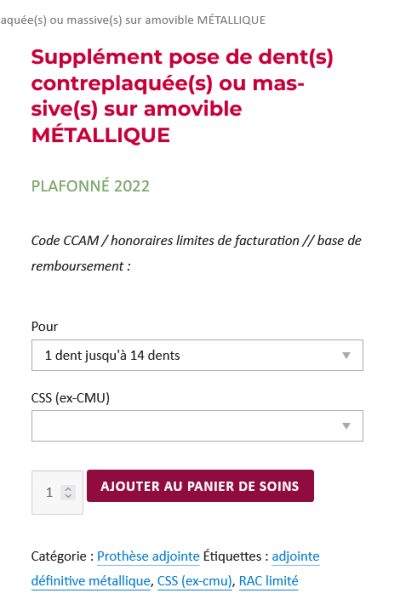Open the "1 dent jusqu'à 14 dents" dropdown
The image size is (400, 616).
pos(197,355)
